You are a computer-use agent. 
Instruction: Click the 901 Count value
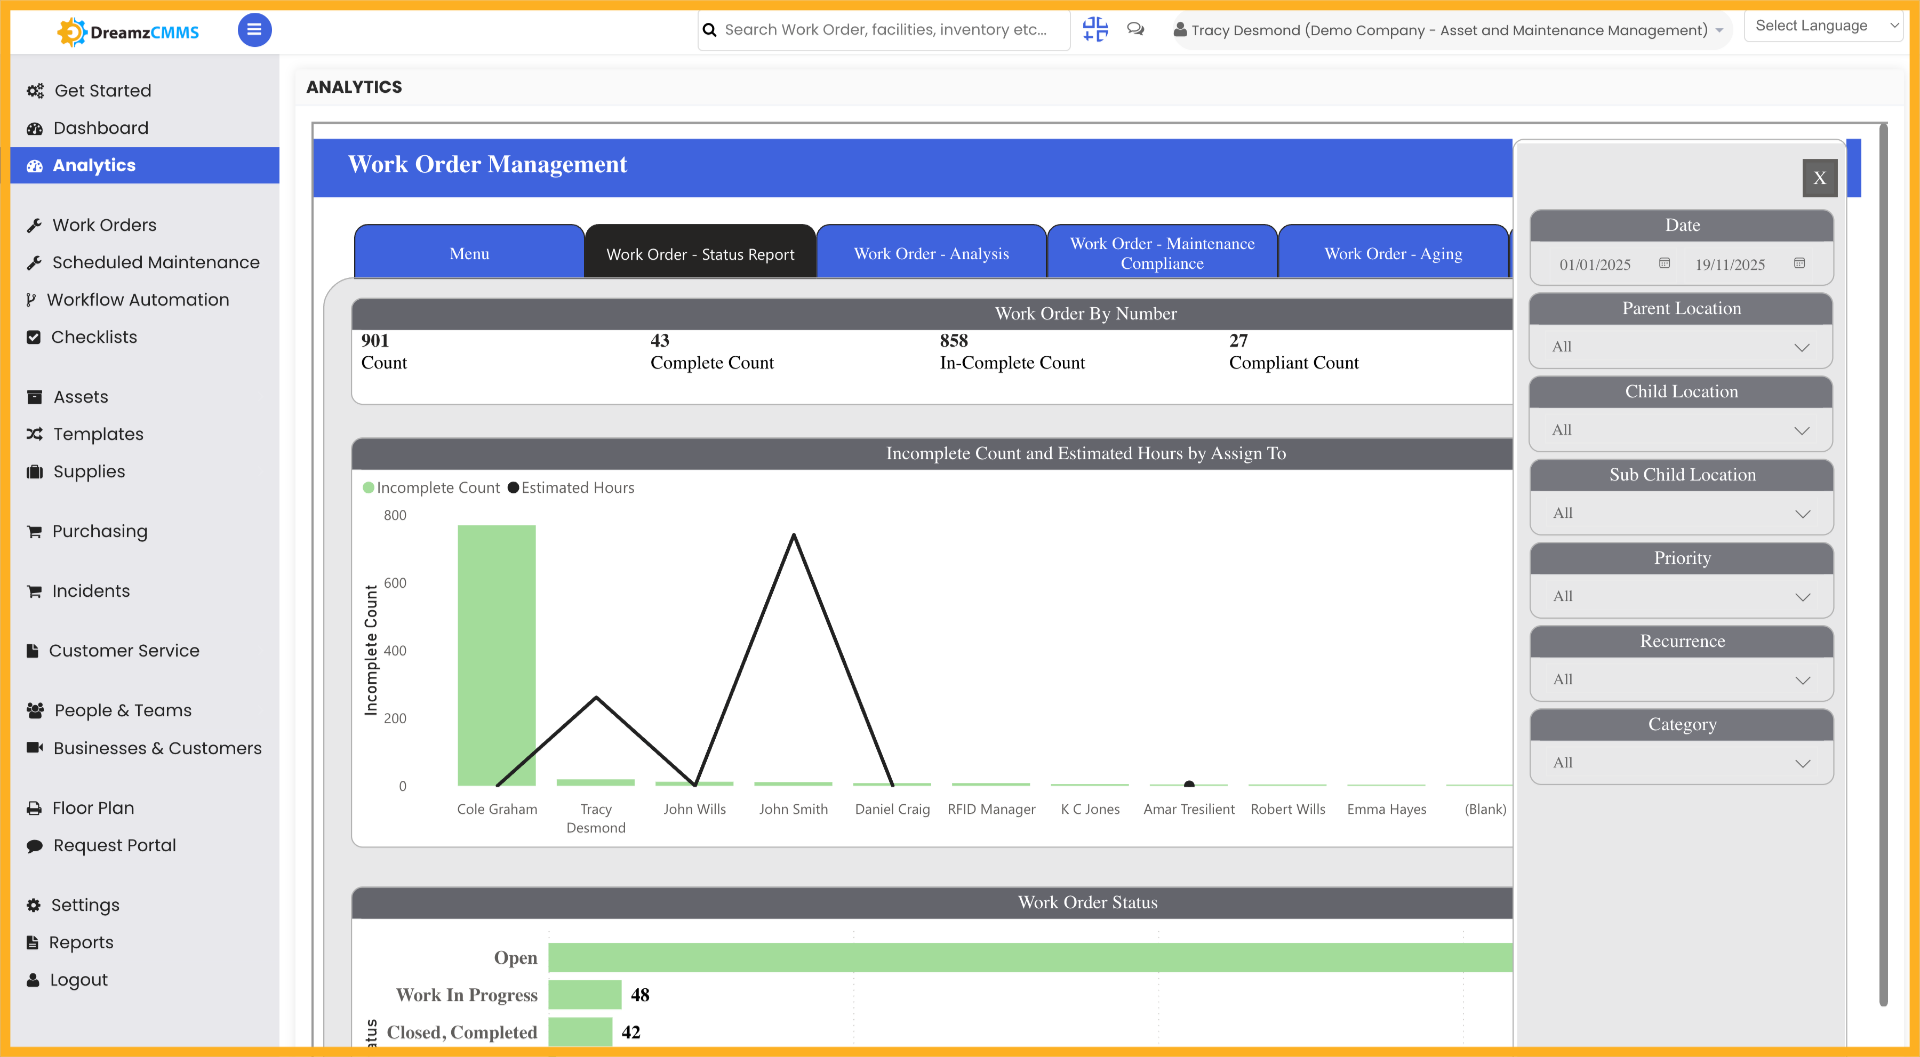[375, 341]
